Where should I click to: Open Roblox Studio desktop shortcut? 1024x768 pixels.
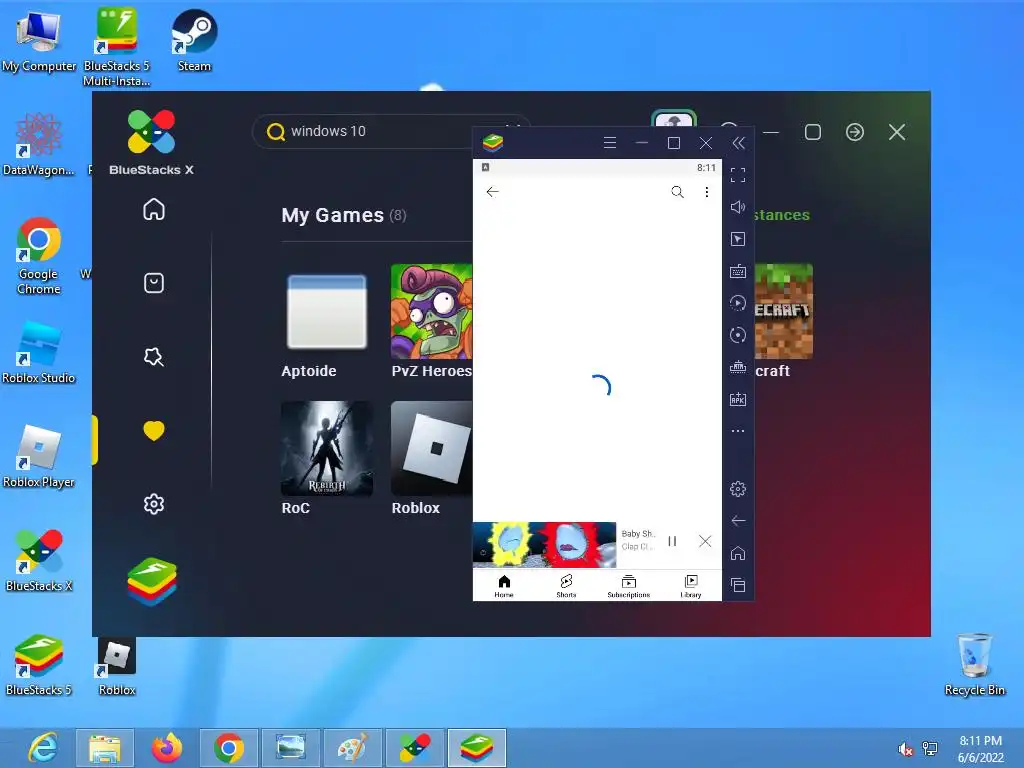[39, 353]
